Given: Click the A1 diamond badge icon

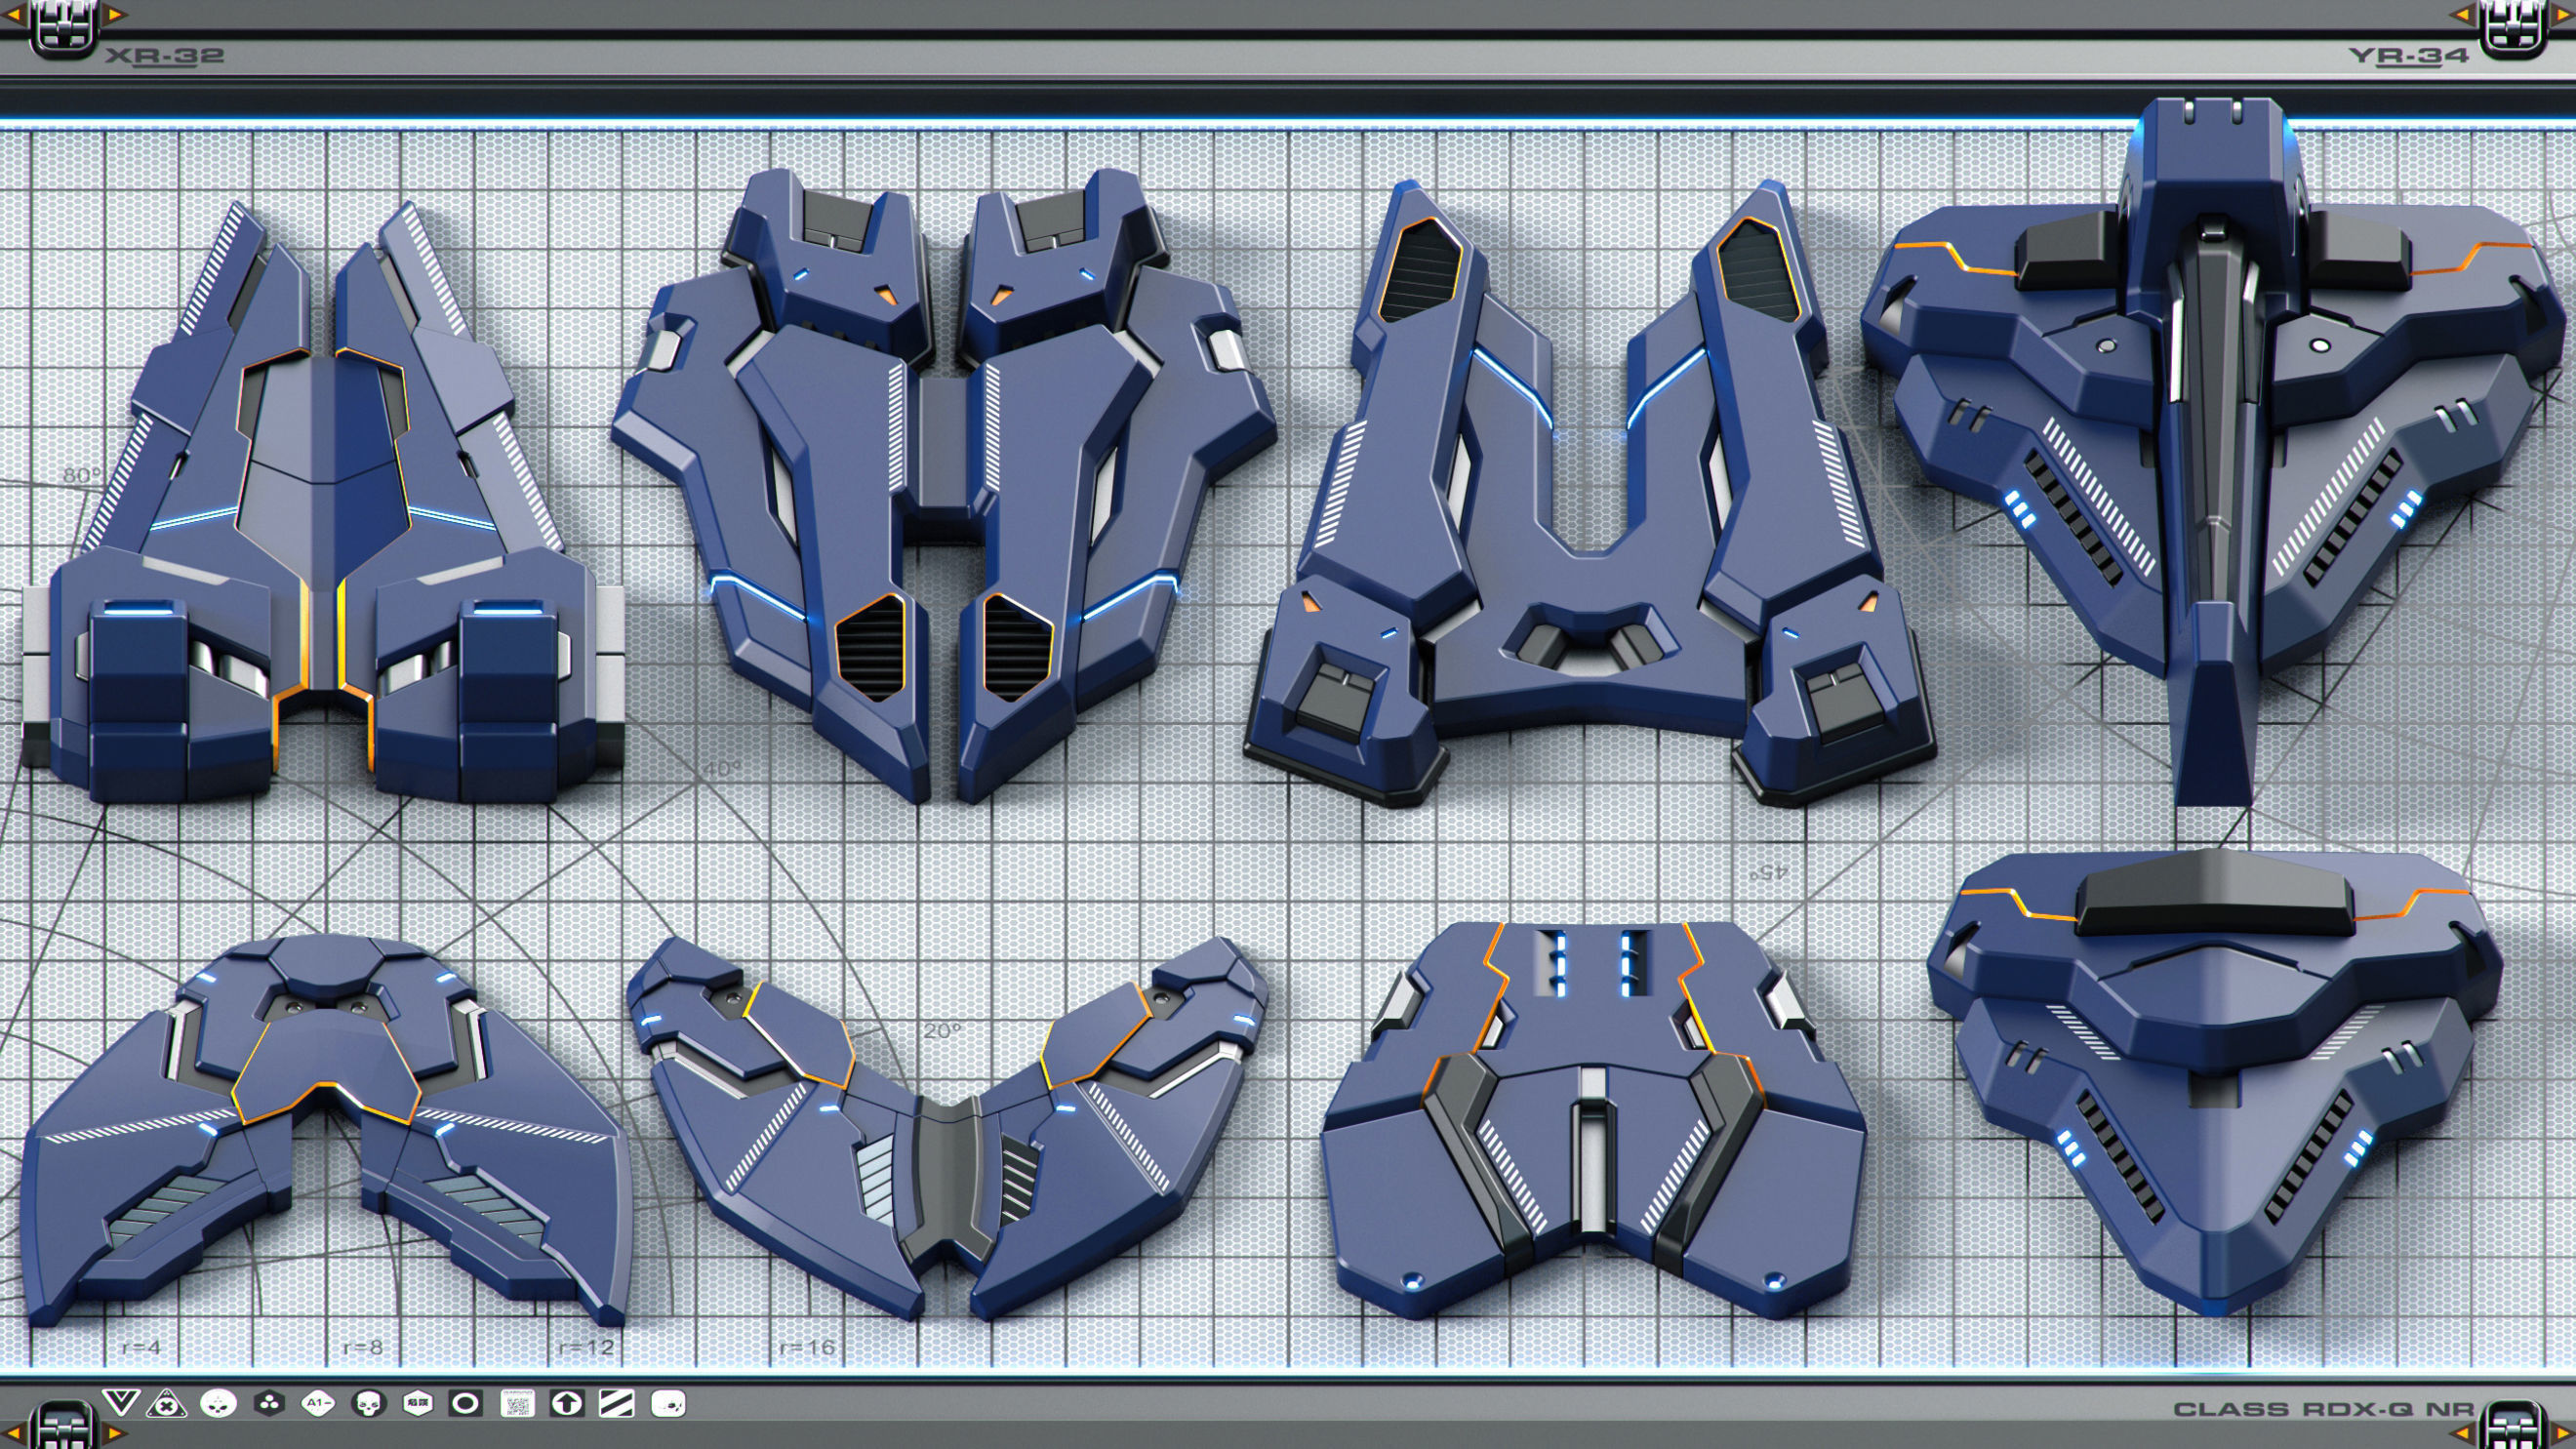Looking at the screenshot, I should tap(318, 1405).
